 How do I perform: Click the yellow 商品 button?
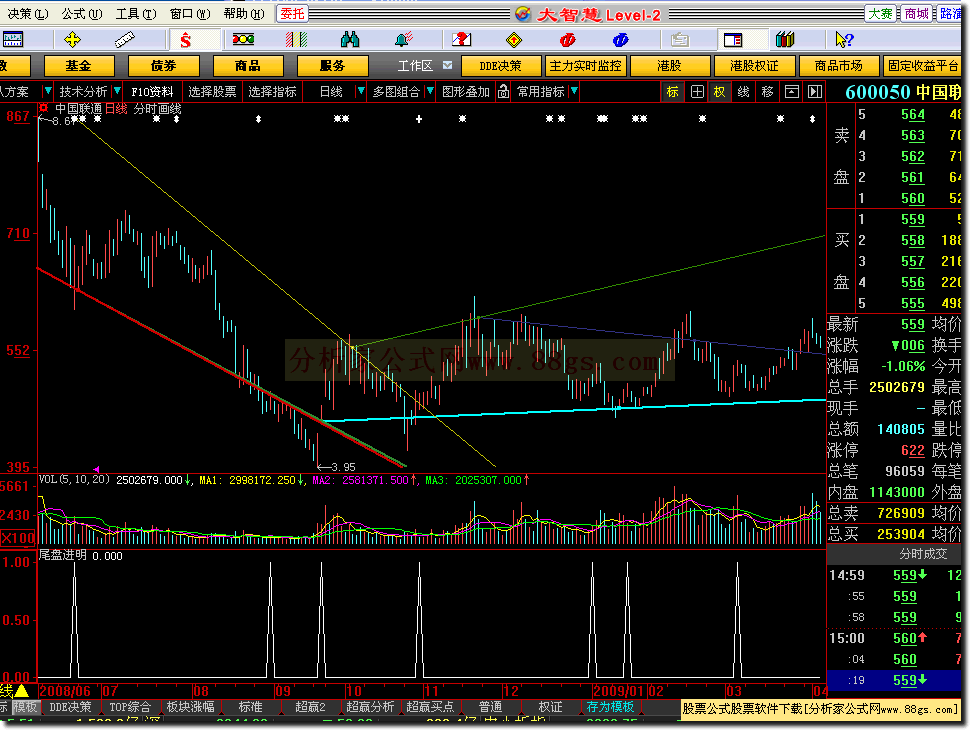[248, 66]
